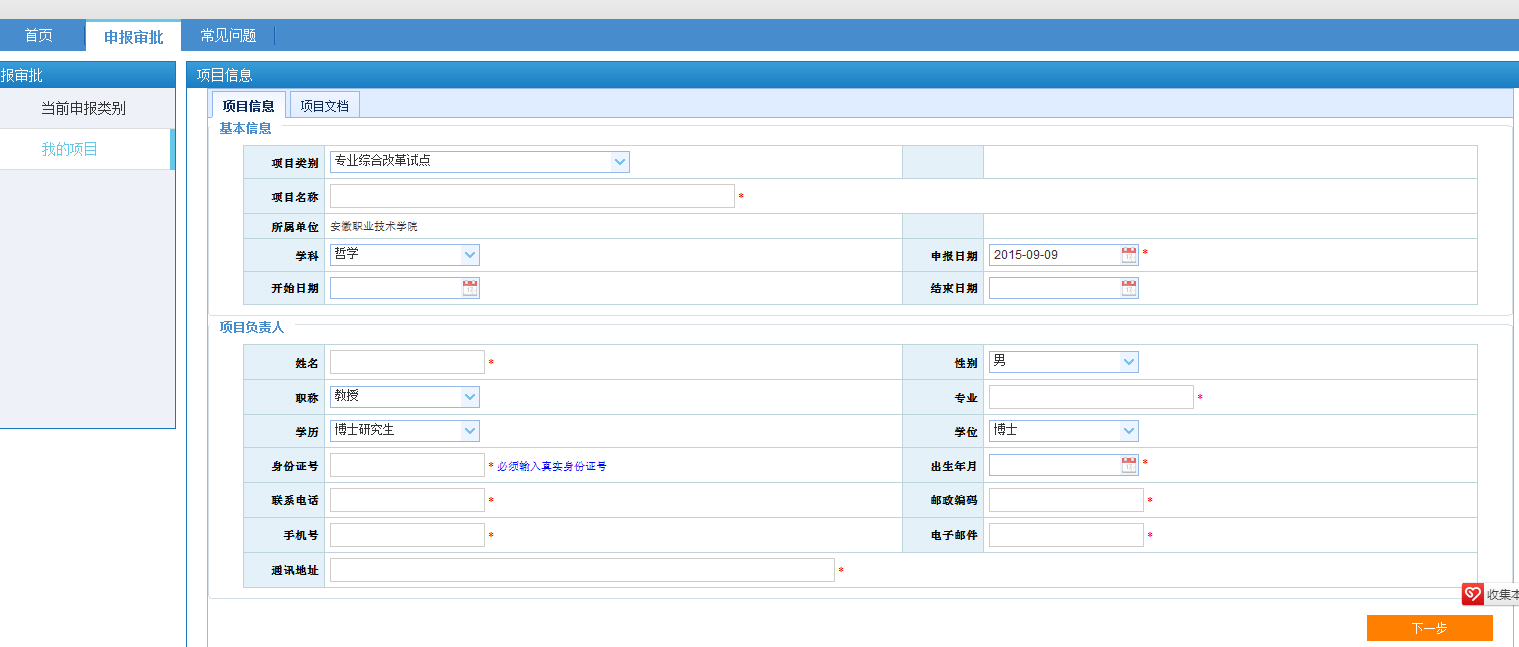1519x647 pixels.
Task: Open the 常见问题 navigation tab
Action: (228, 36)
